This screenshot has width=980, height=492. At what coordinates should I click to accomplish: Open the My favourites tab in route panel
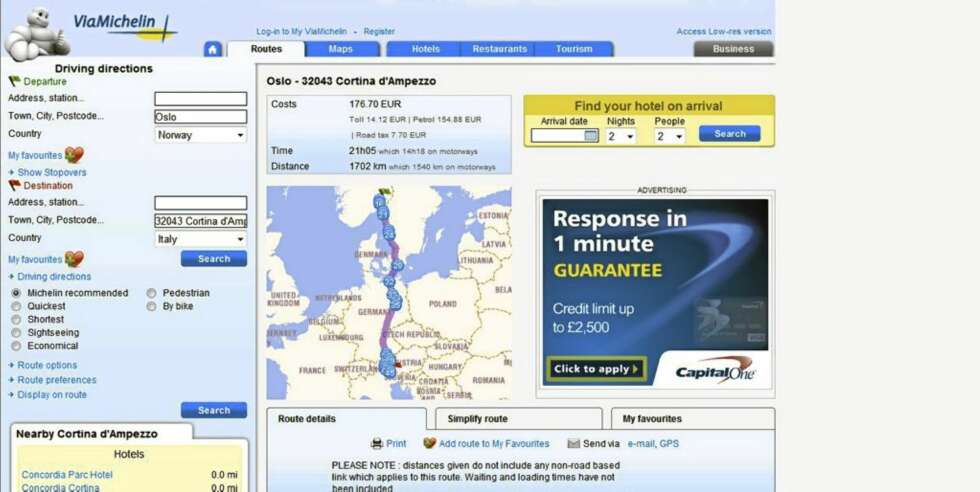click(x=692, y=419)
